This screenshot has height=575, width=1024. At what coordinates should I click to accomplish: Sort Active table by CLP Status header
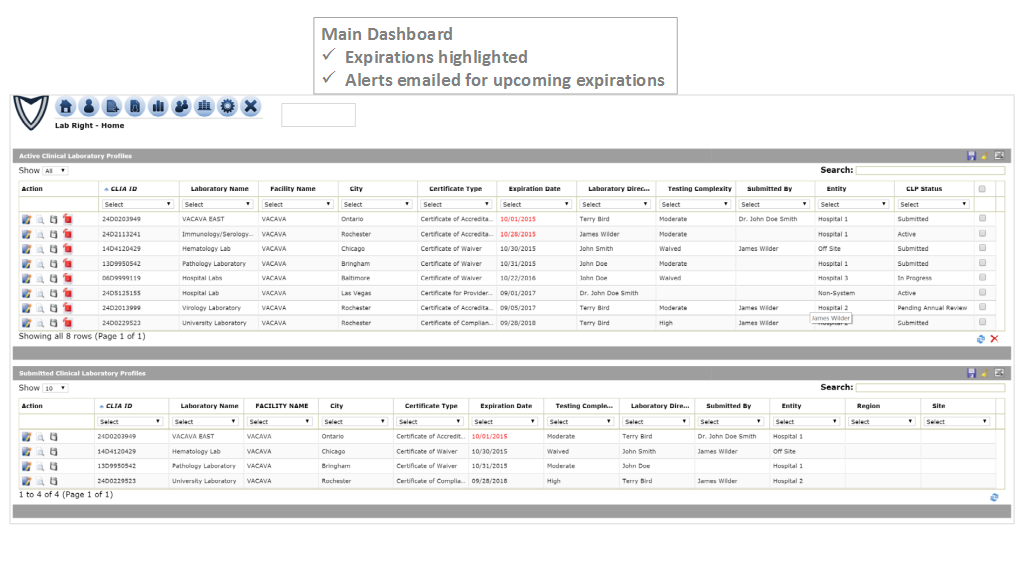[x=923, y=189]
